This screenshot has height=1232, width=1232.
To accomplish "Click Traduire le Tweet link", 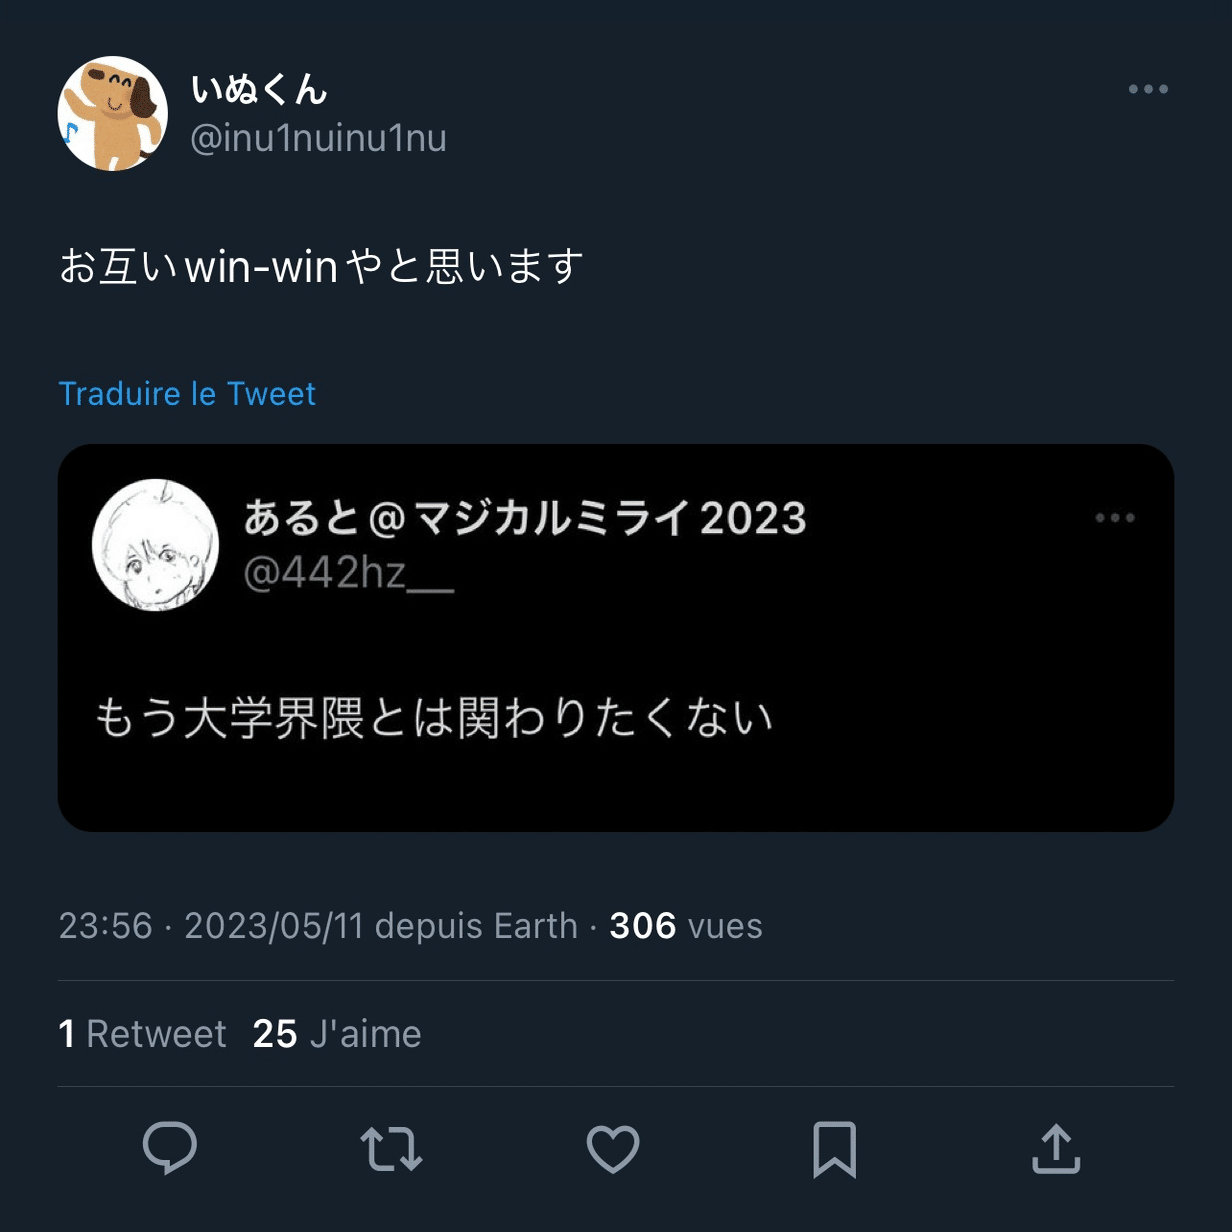I will click(x=187, y=394).
